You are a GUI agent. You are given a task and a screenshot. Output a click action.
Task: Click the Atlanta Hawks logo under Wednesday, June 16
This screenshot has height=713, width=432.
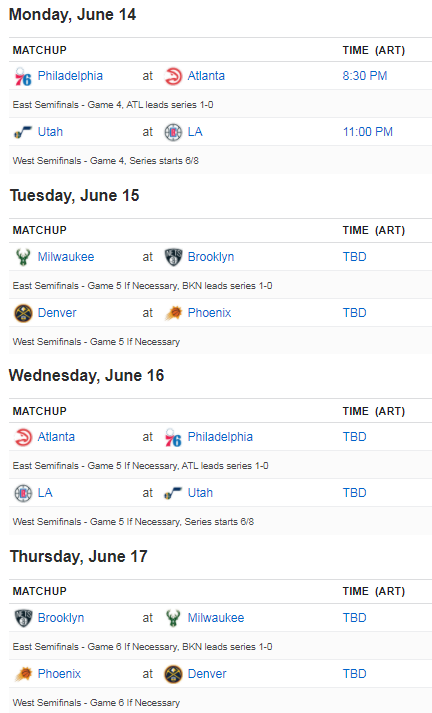point(23,437)
